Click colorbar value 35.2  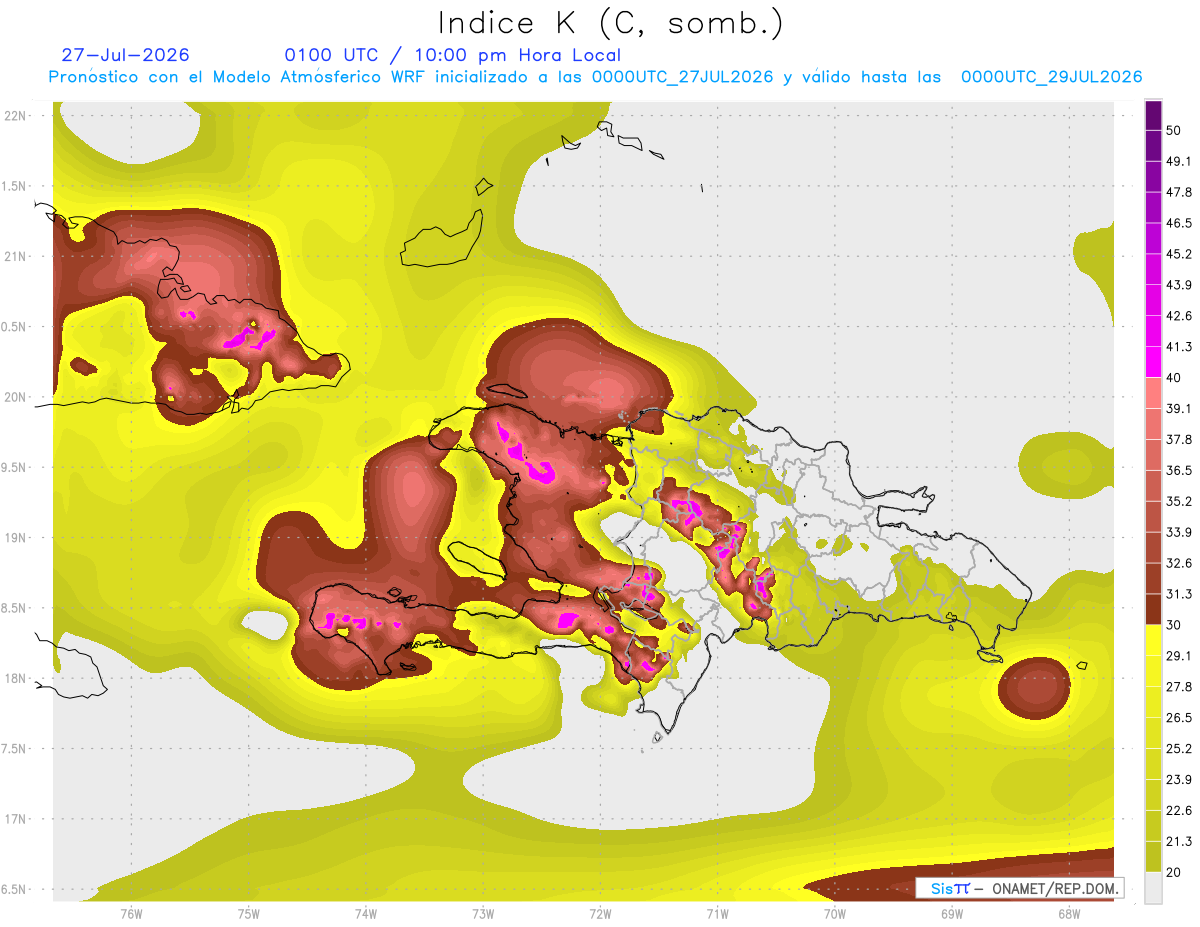[x=1178, y=501]
